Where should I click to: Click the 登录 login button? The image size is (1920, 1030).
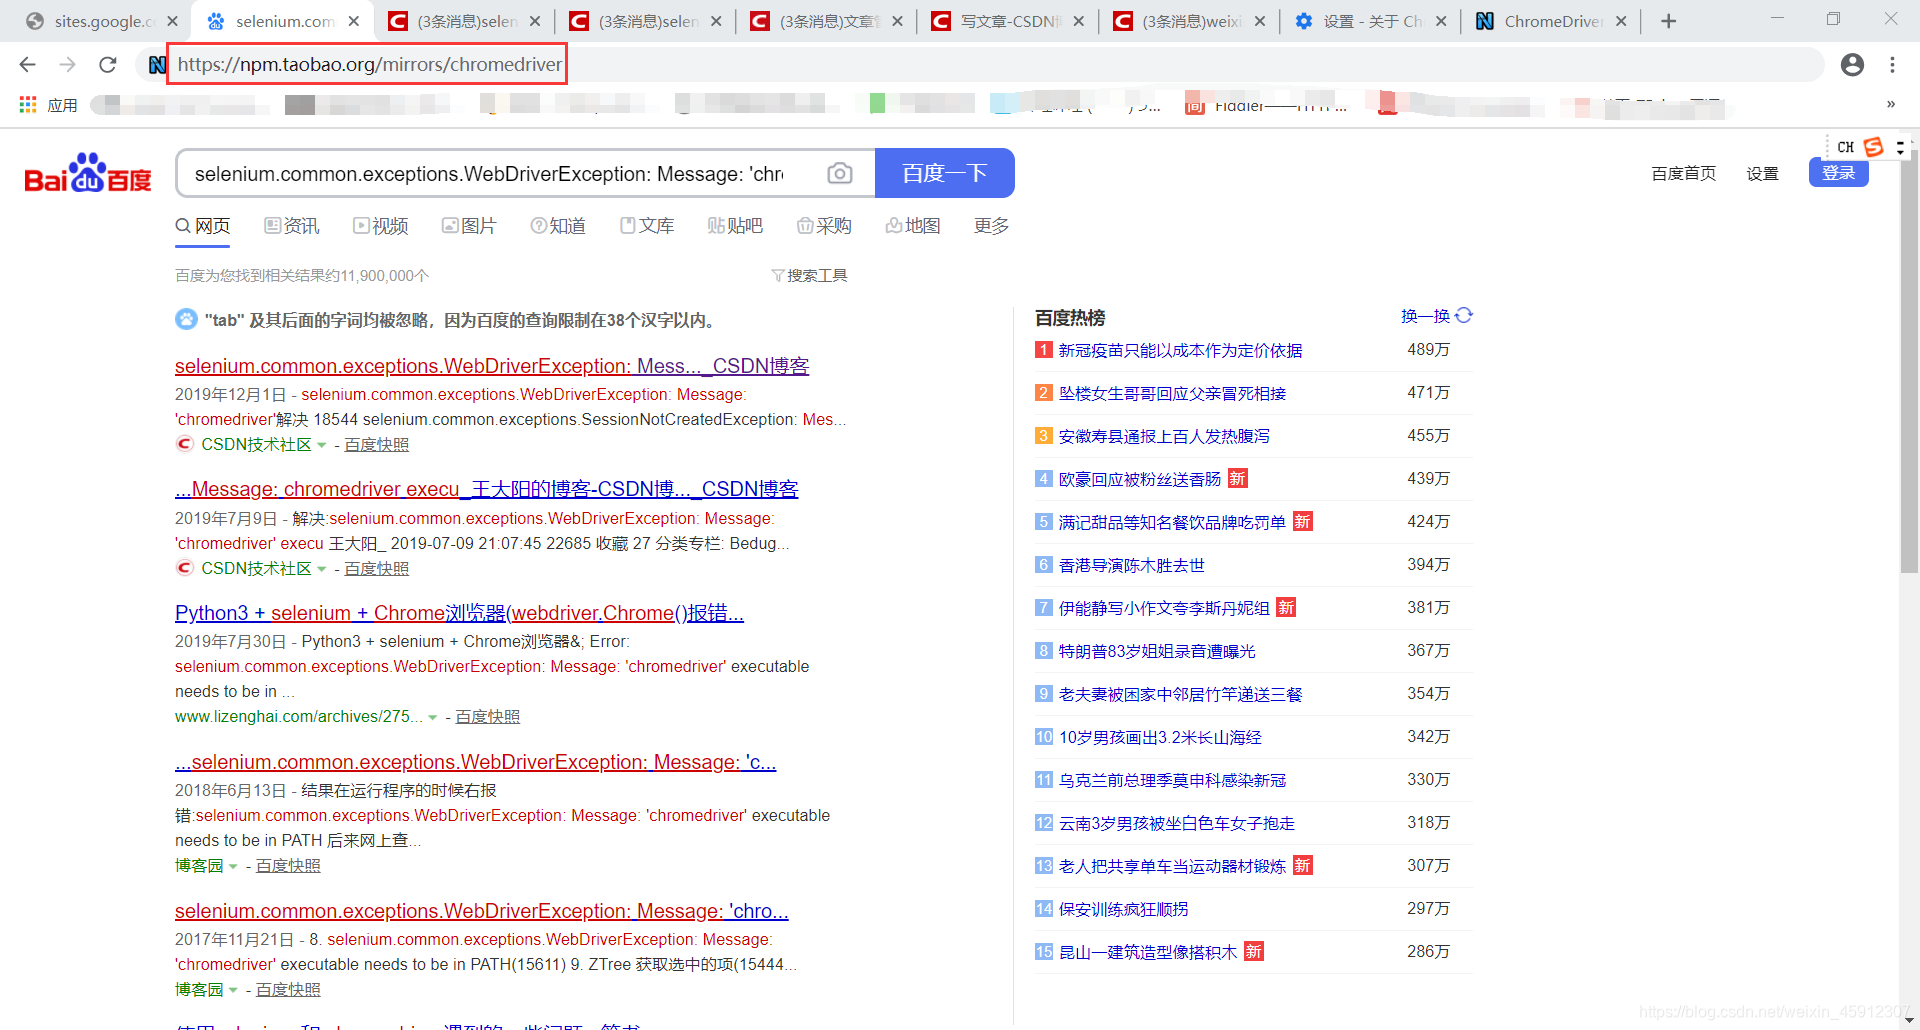click(1838, 173)
